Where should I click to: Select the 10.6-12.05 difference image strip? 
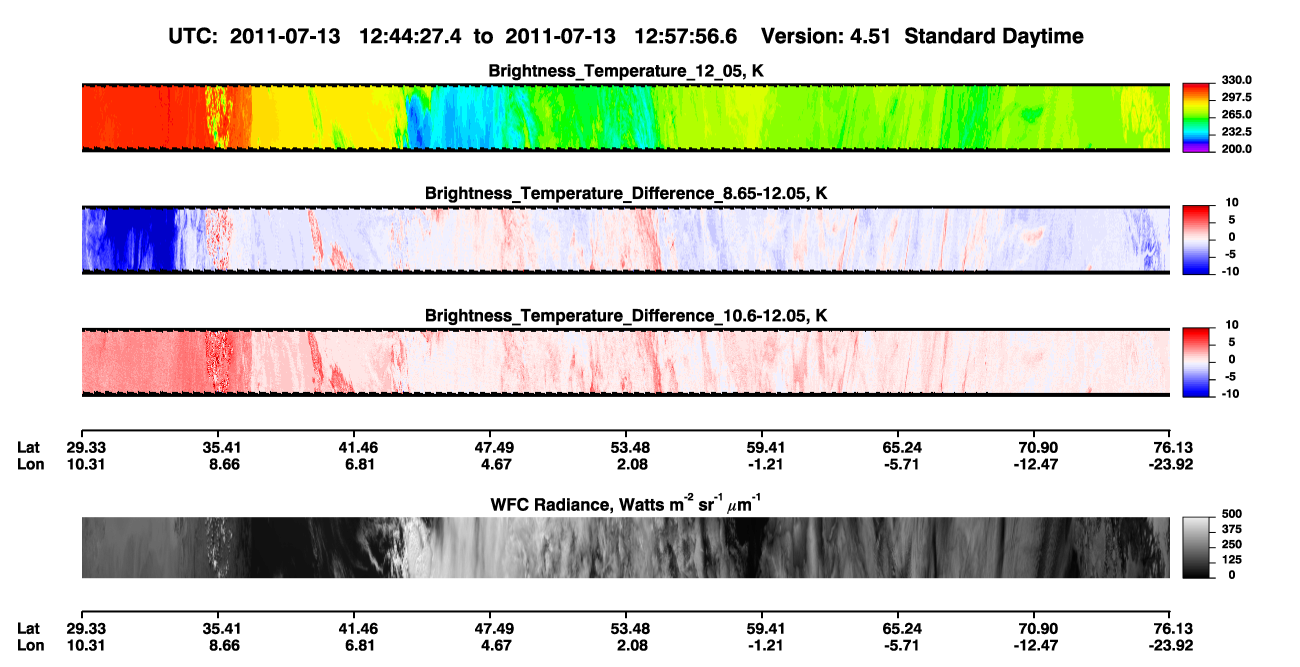pos(626,362)
